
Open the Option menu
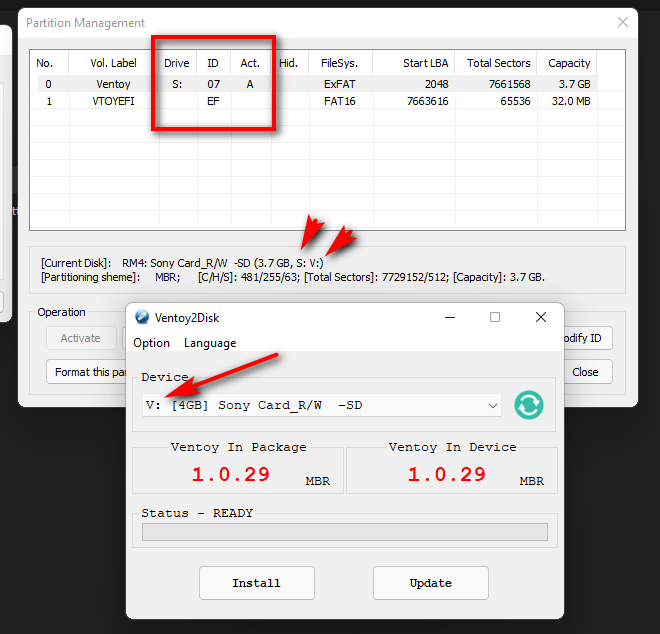click(x=151, y=343)
